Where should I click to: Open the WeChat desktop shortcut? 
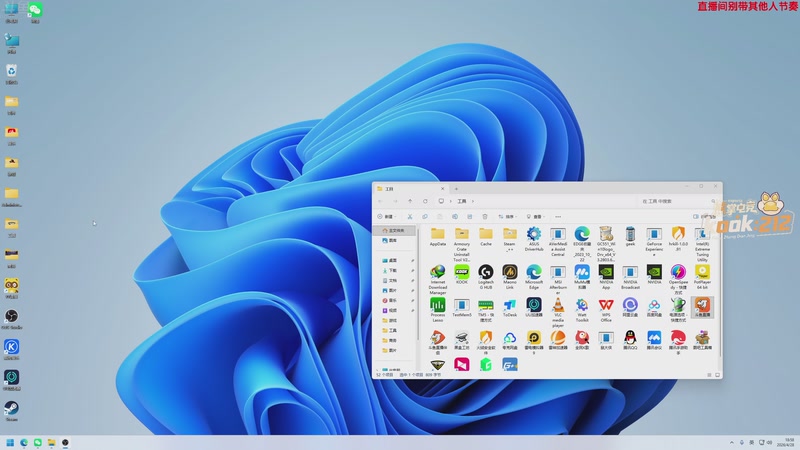35,12
